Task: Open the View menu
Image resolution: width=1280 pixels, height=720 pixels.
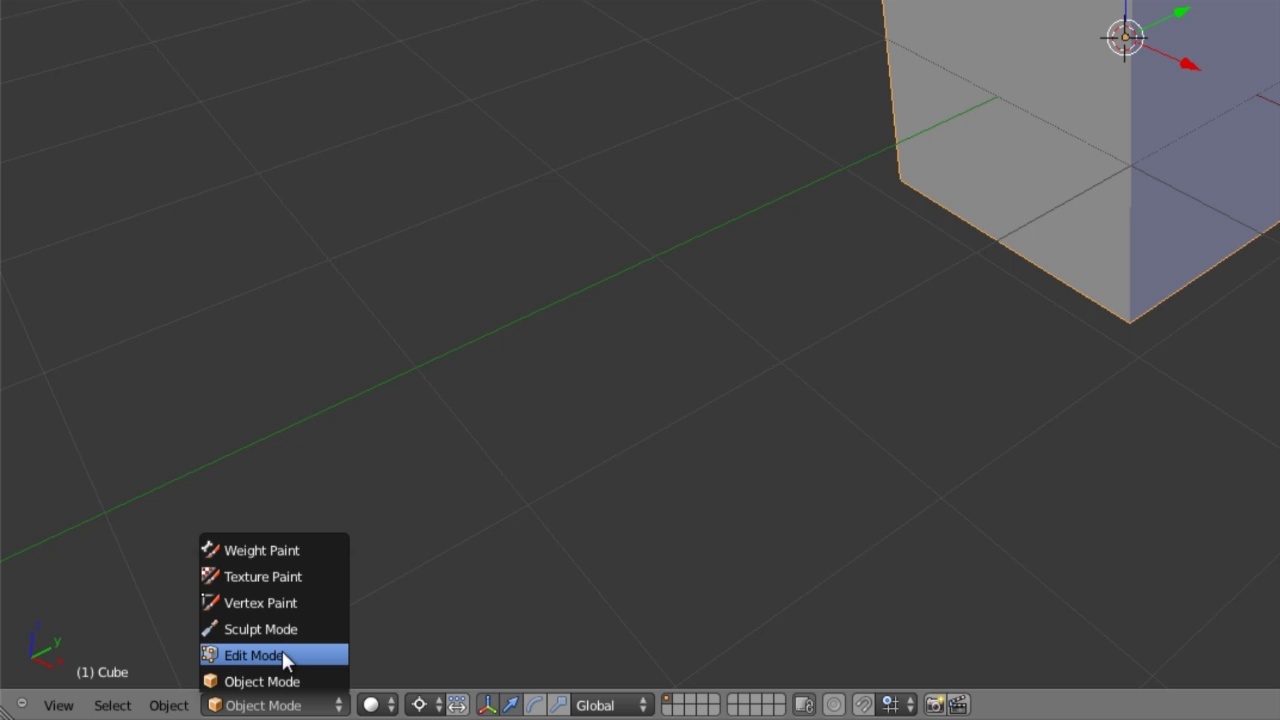Action: (x=58, y=705)
